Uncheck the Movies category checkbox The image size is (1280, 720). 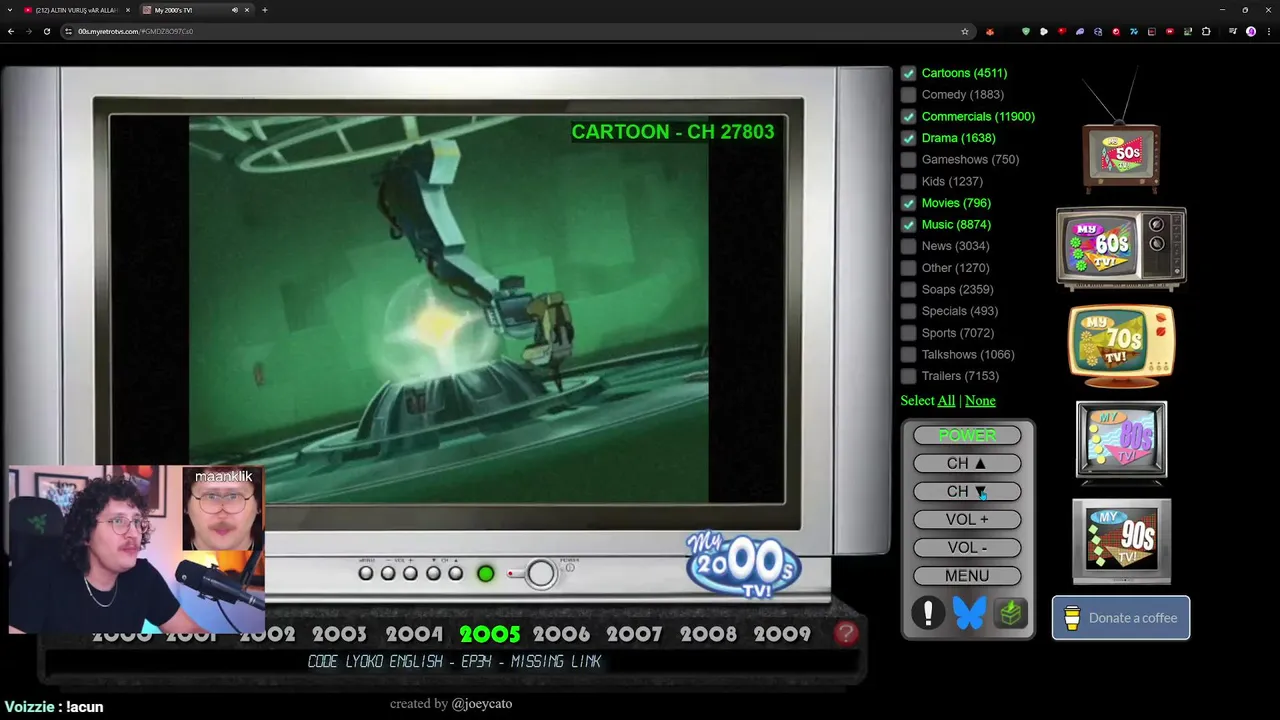[908, 203]
